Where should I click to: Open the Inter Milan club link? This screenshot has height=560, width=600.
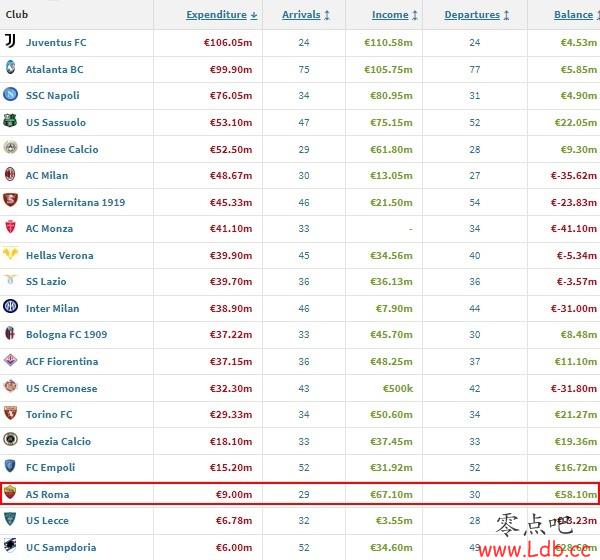(53, 309)
